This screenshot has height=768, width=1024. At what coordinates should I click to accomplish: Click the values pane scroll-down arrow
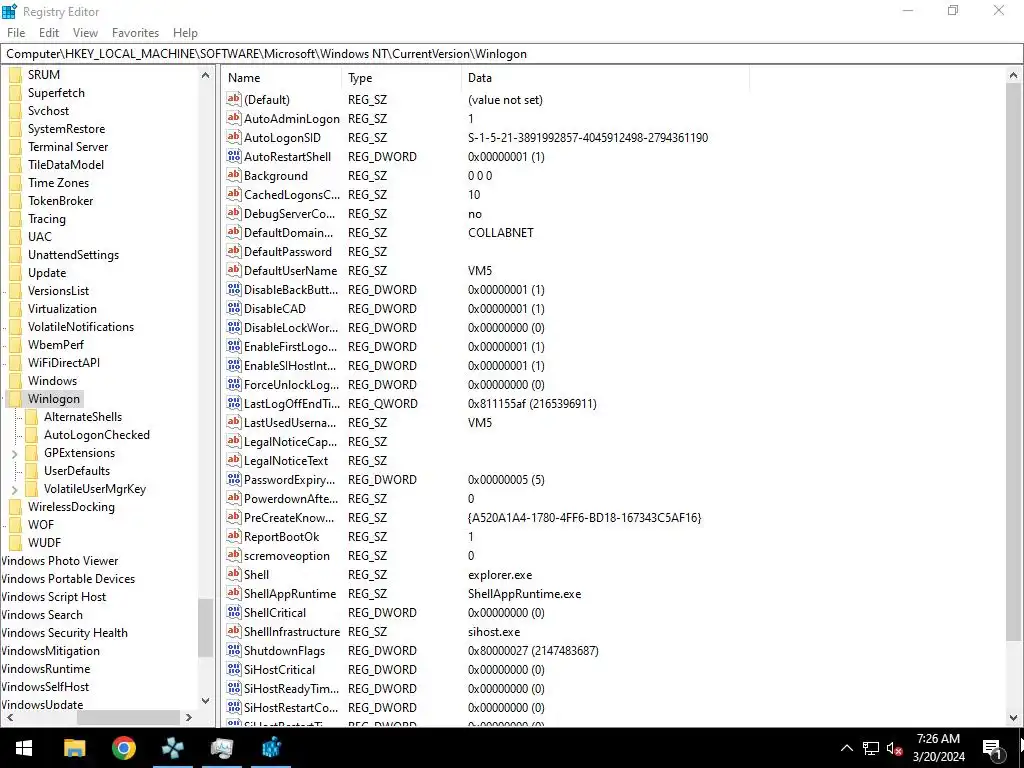[1013, 717]
